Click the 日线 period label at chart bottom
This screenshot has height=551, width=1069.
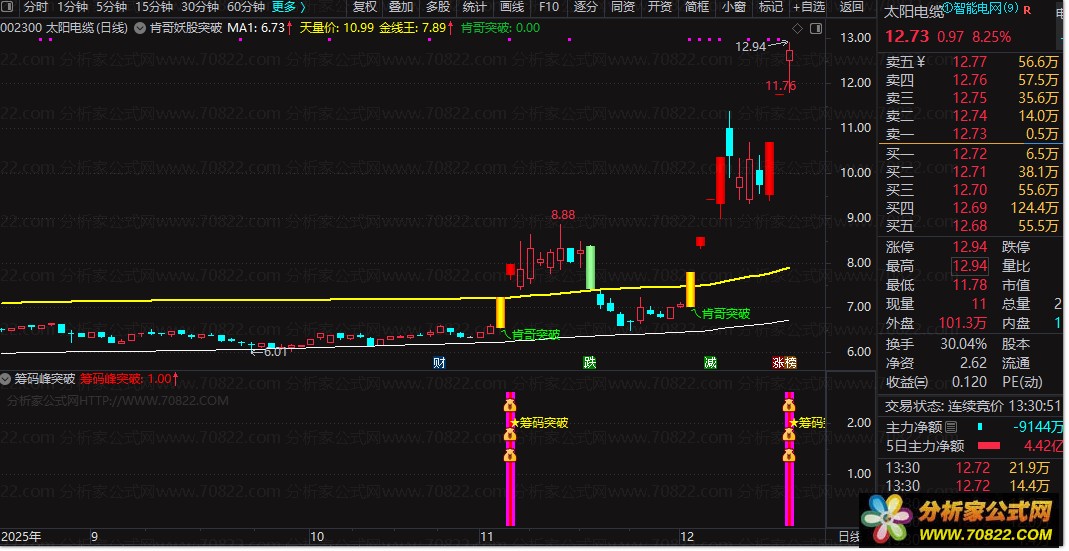pos(849,537)
